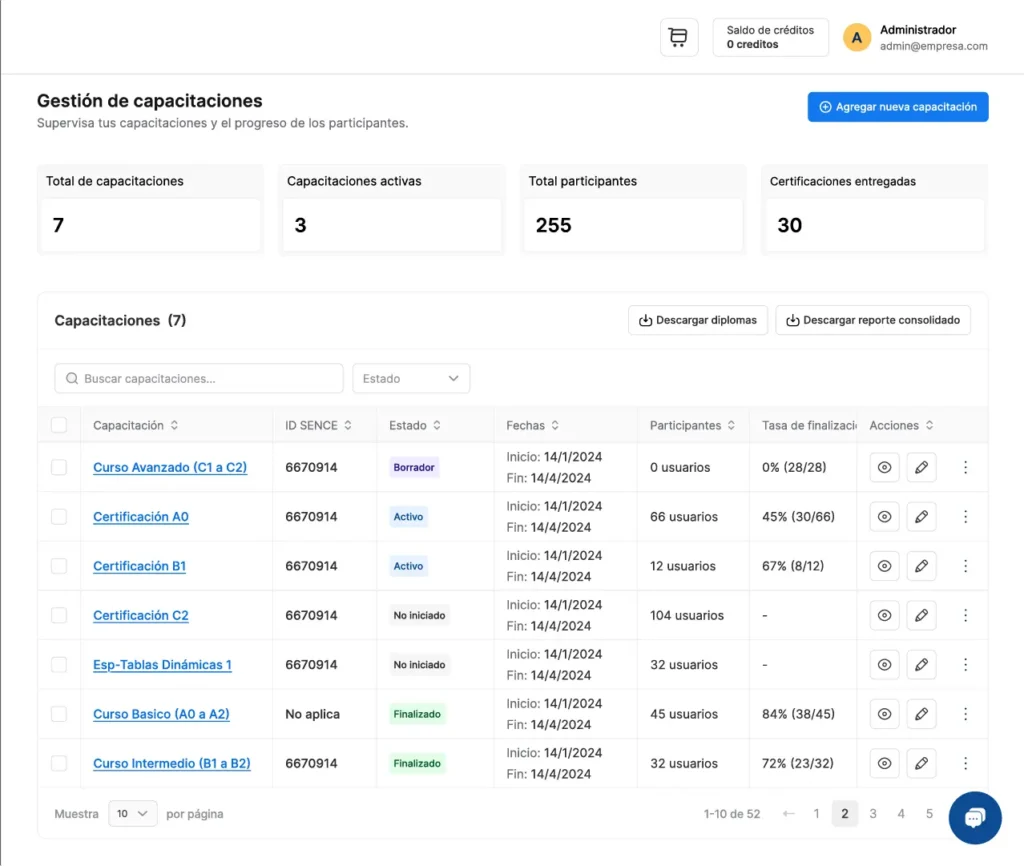Select the header checkbox to select all rows
The height and width of the screenshot is (866, 1024).
[59, 424]
